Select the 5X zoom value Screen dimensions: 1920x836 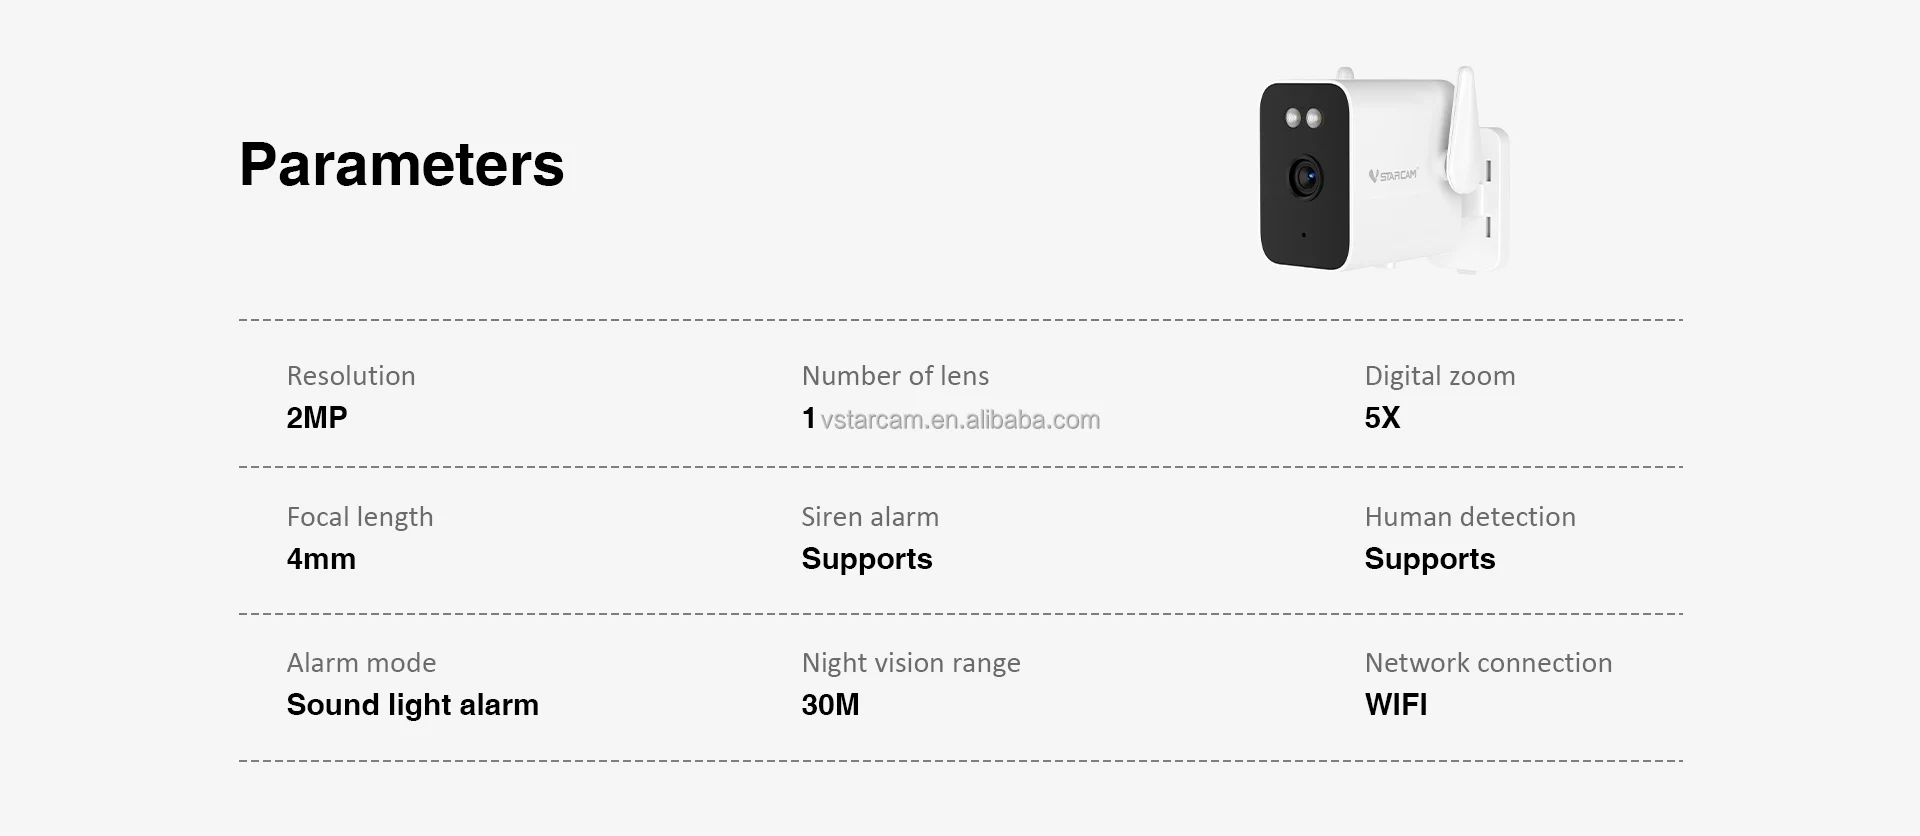click(1382, 418)
